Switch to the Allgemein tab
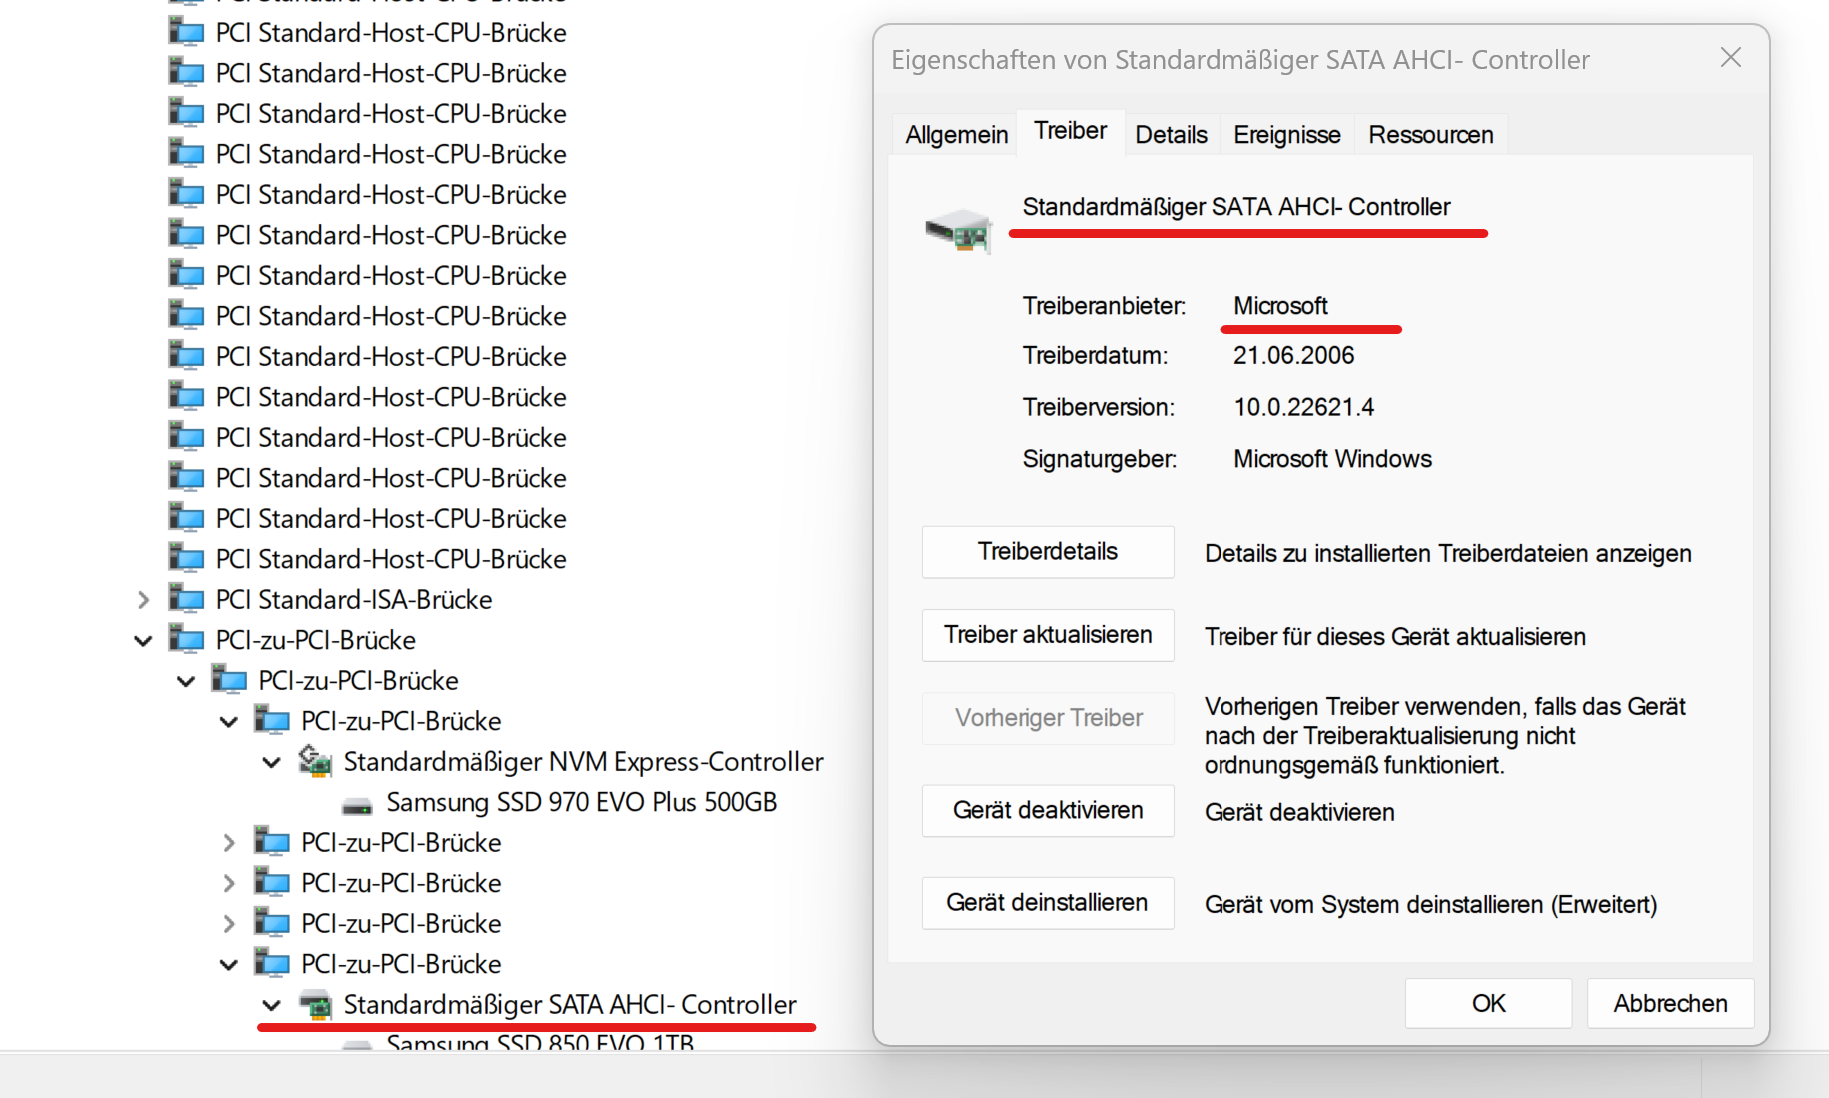Viewport: 1829px width, 1098px height. pos(956,134)
